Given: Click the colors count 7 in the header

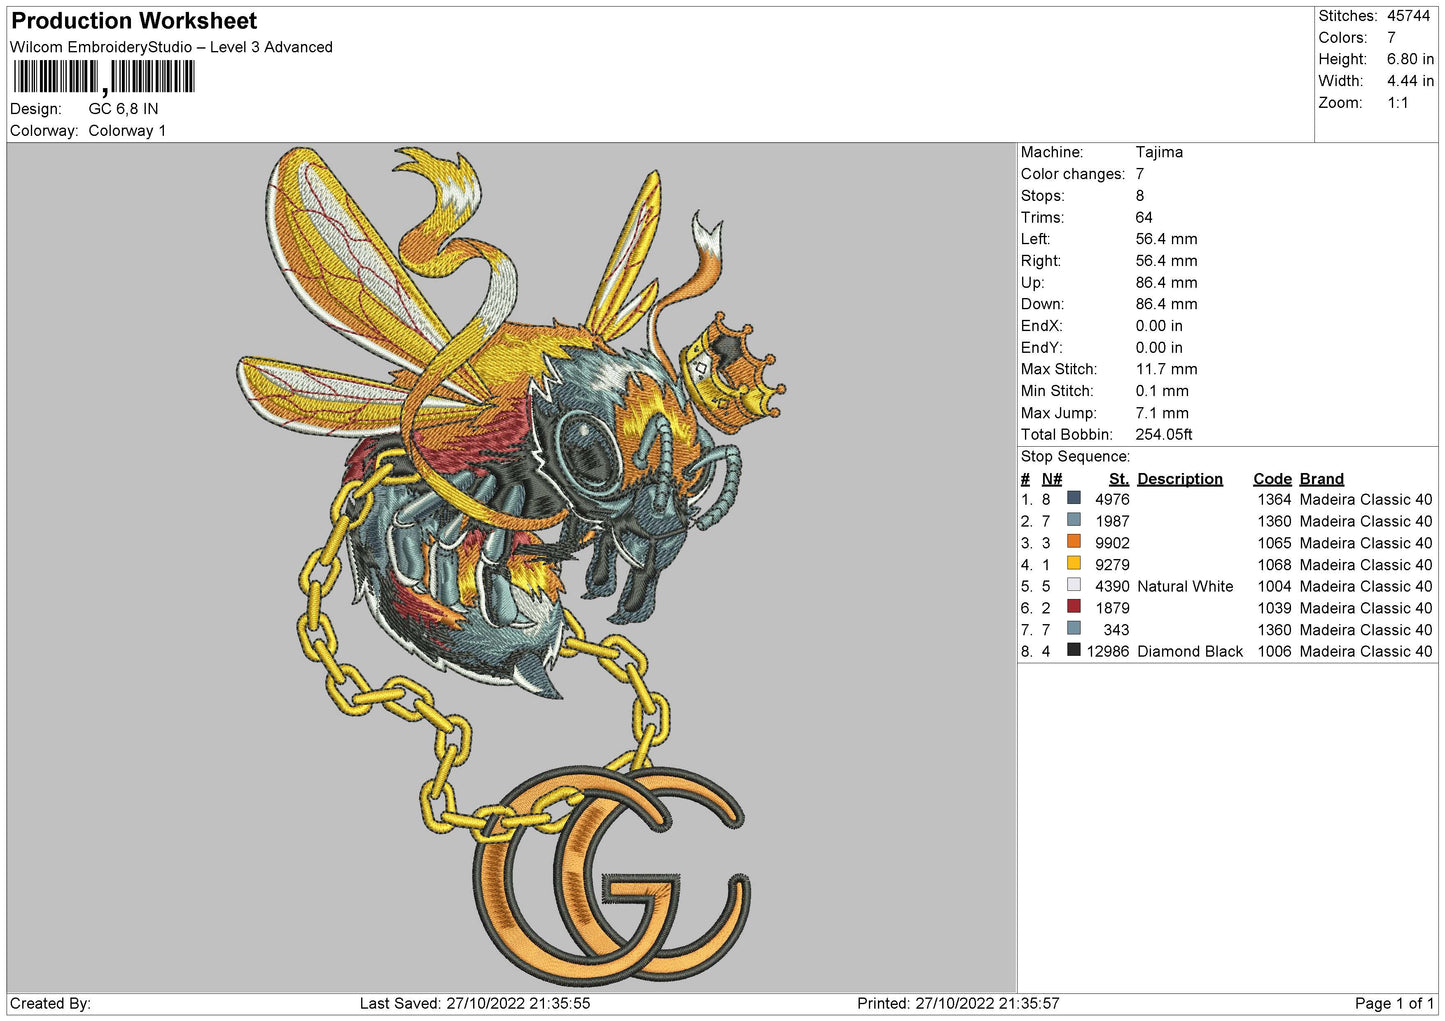Looking at the screenshot, I should [1391, 38].
